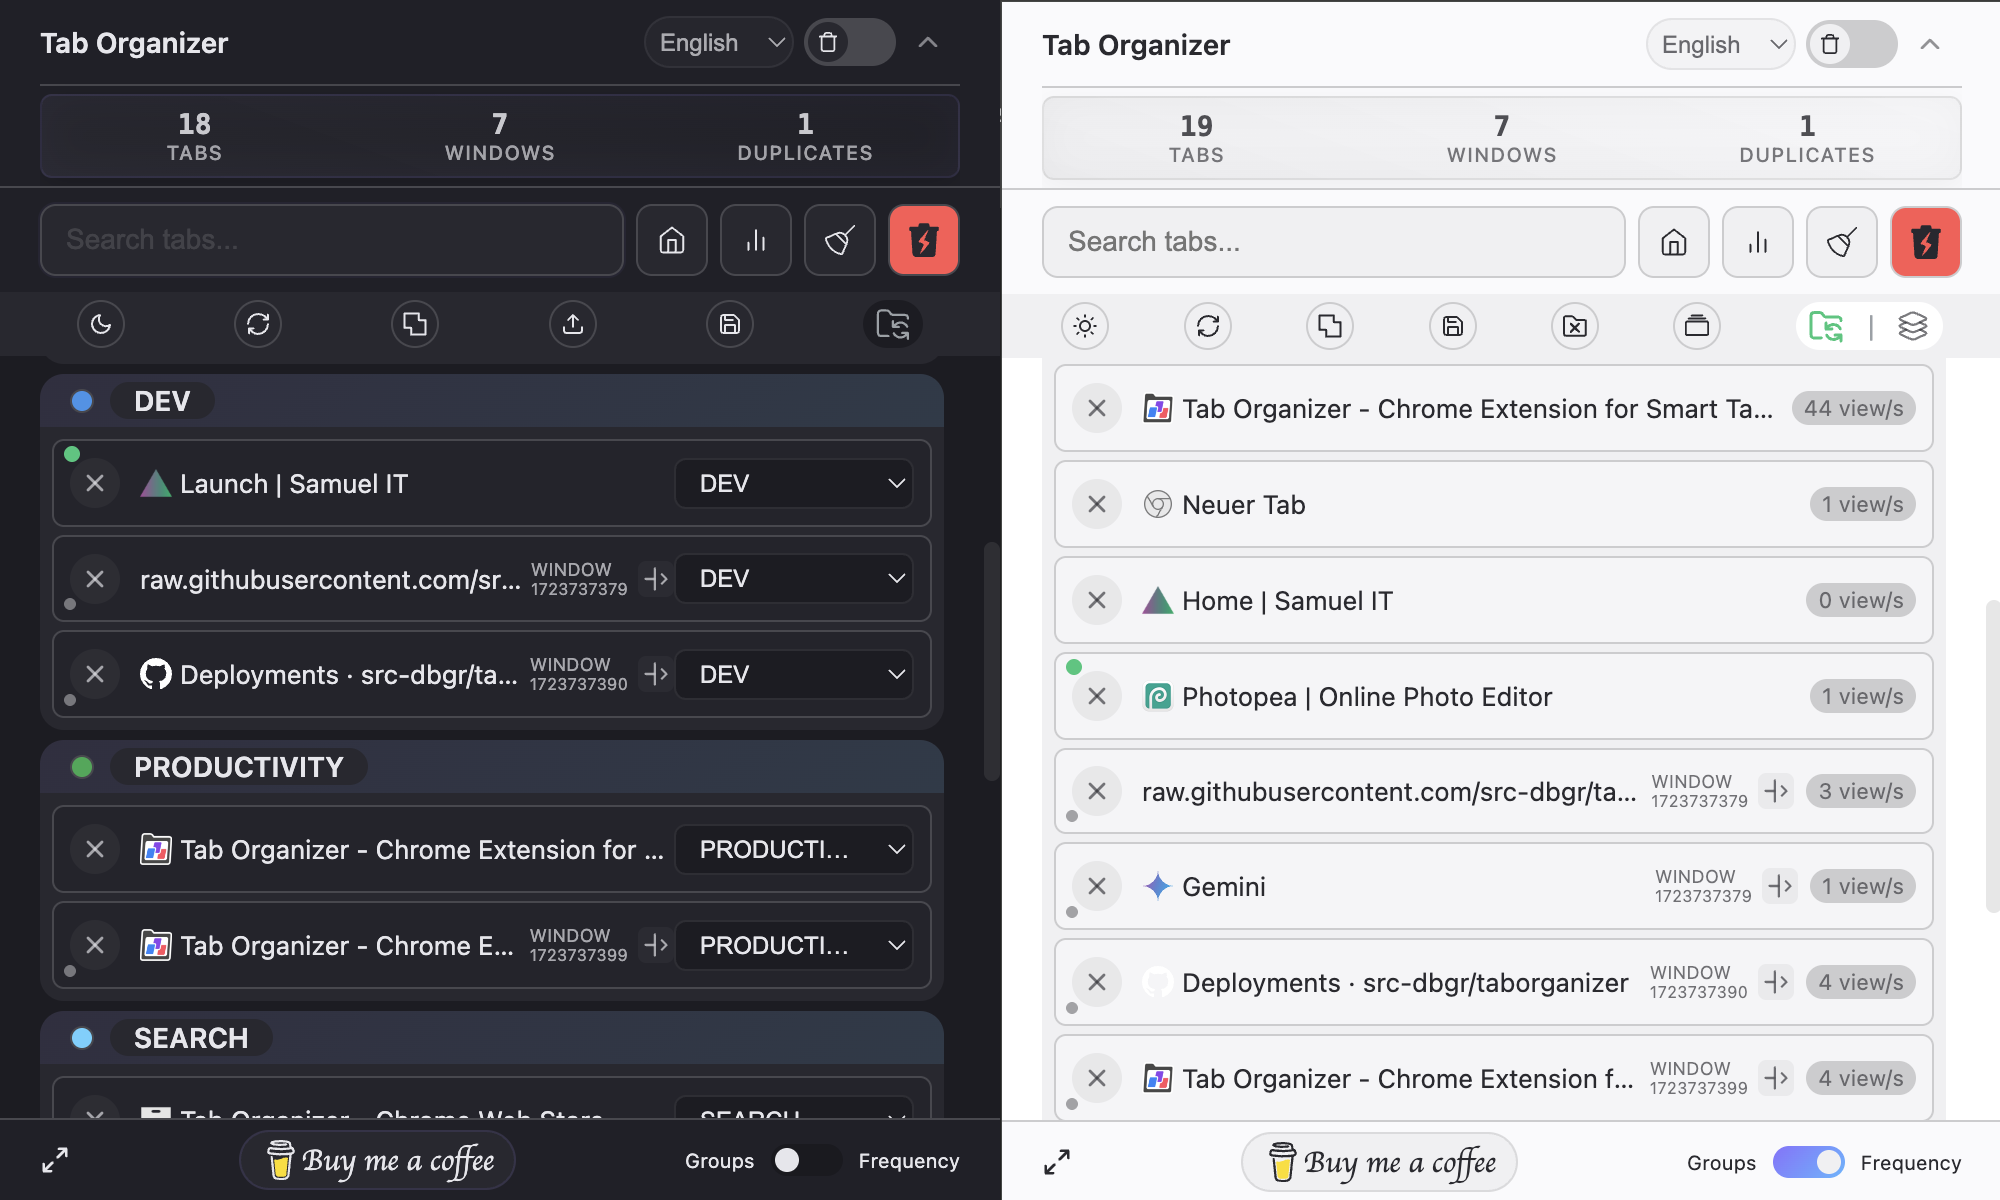Close Gemini tab in light panel
Screen dimensions: 2000x1200
click(x=1097, y=887)
